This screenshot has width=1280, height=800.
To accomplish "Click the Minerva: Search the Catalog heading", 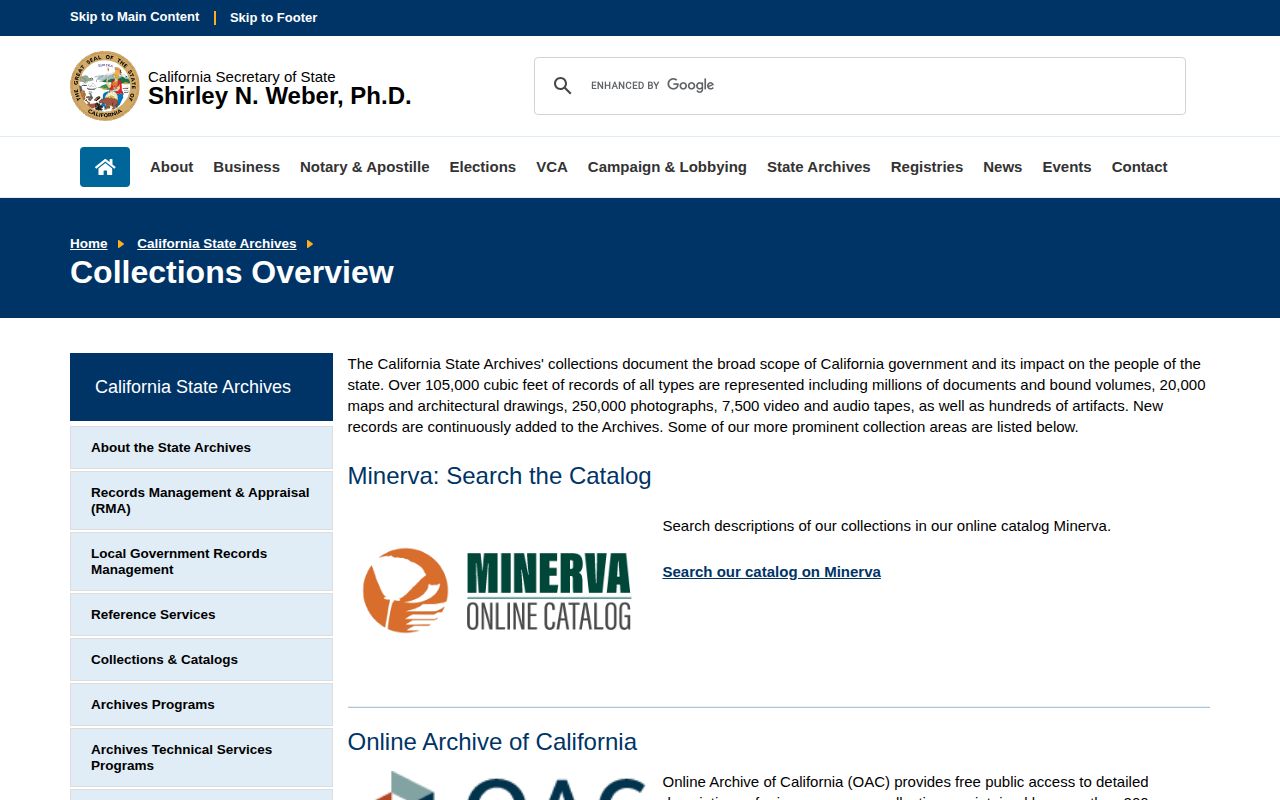I will (x=499, y=476).
